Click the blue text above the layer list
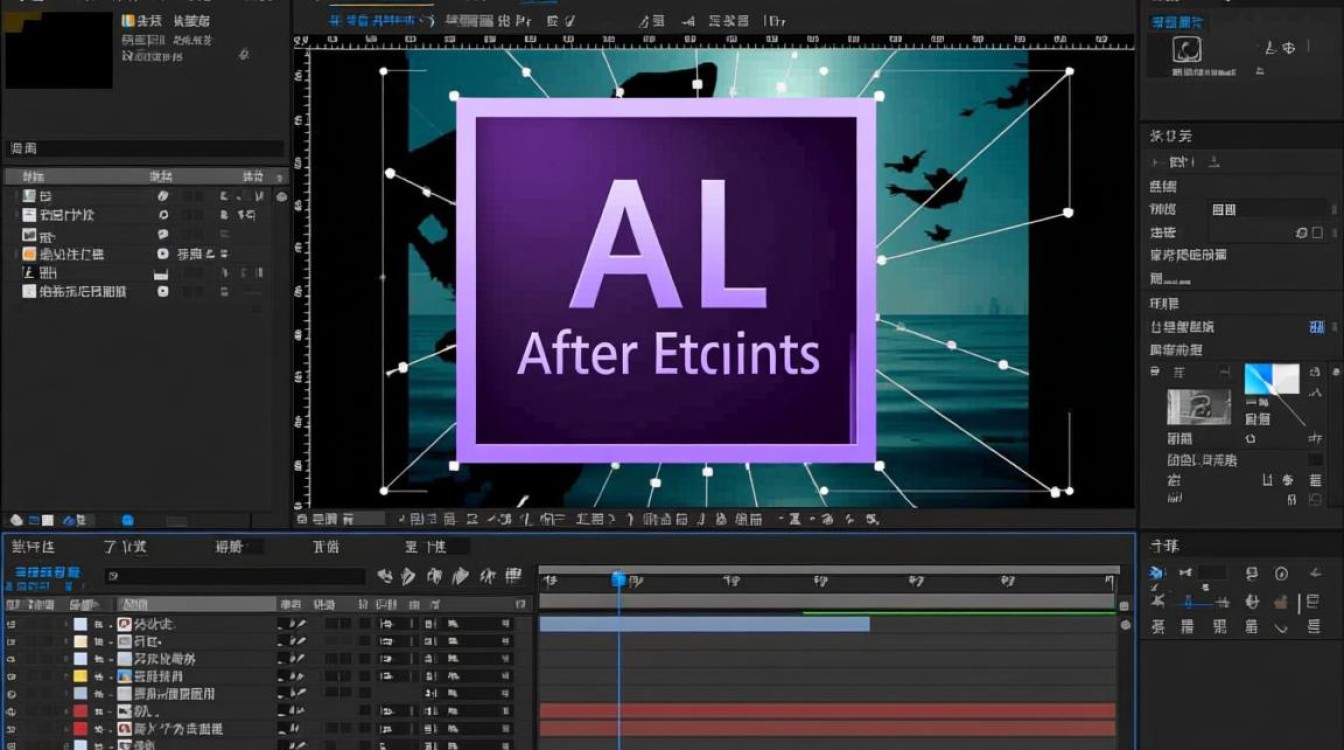 47,573
